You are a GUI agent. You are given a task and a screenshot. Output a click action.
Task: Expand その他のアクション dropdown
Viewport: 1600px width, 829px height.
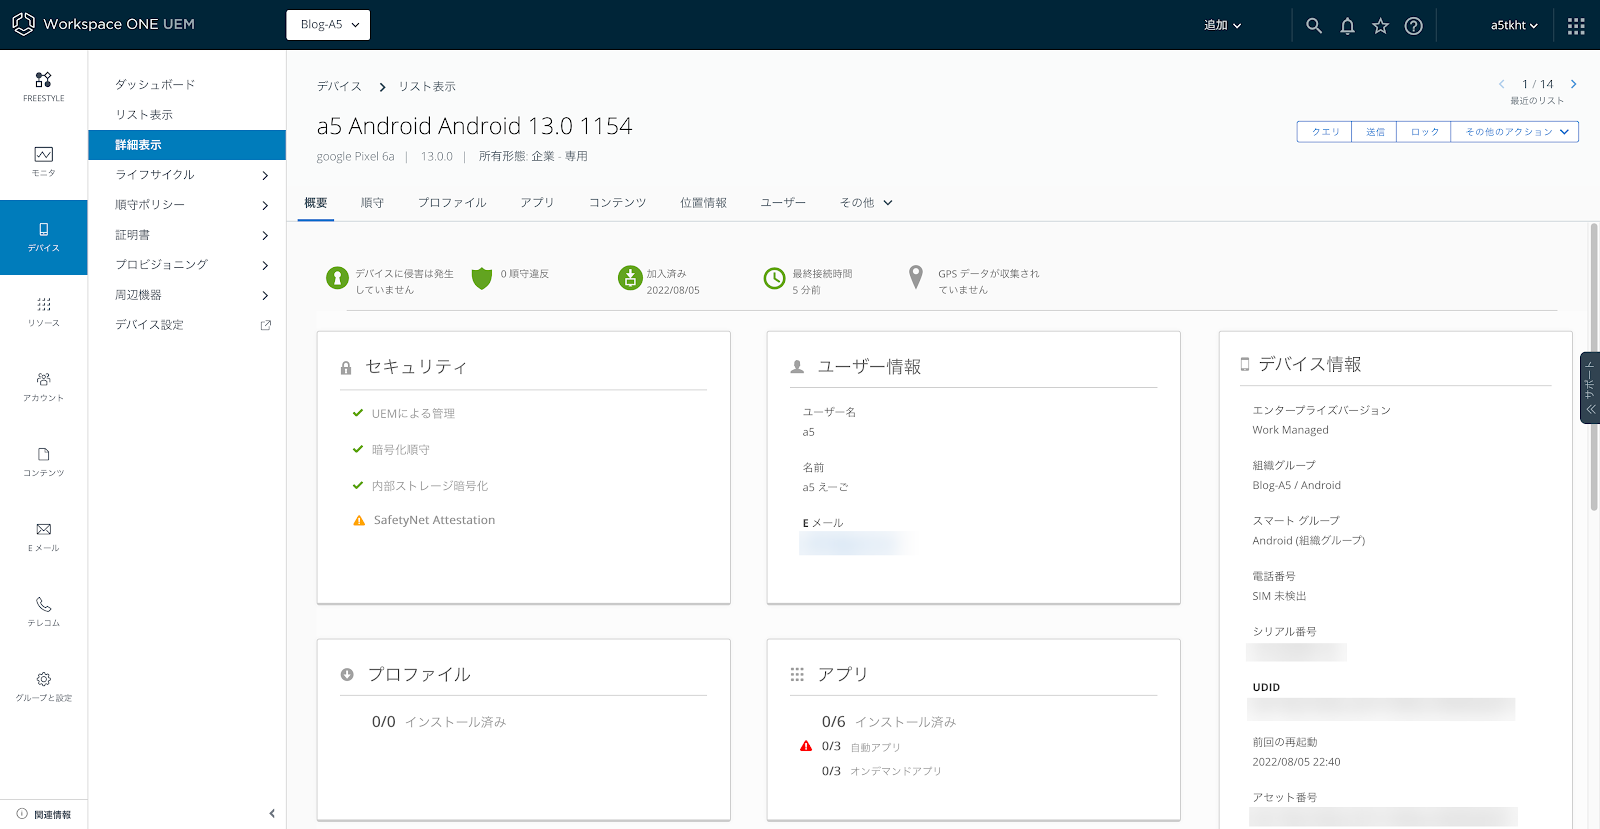click(1515, 132)
